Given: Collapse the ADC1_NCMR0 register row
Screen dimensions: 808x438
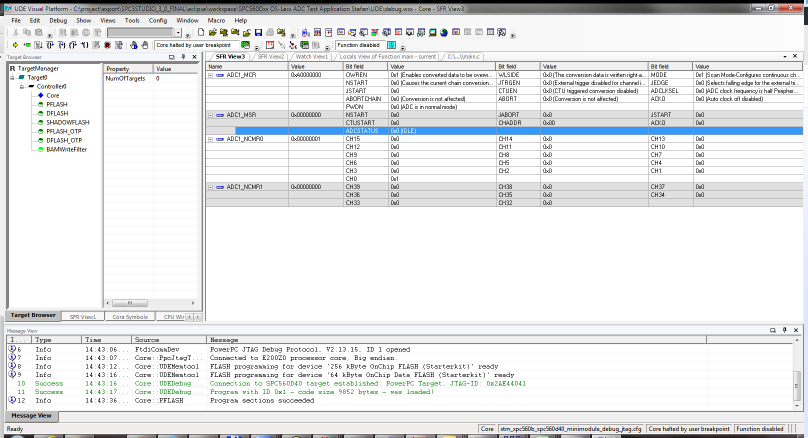Looking at the screenshot, I should pyautogui.click(x=210, y=139).
